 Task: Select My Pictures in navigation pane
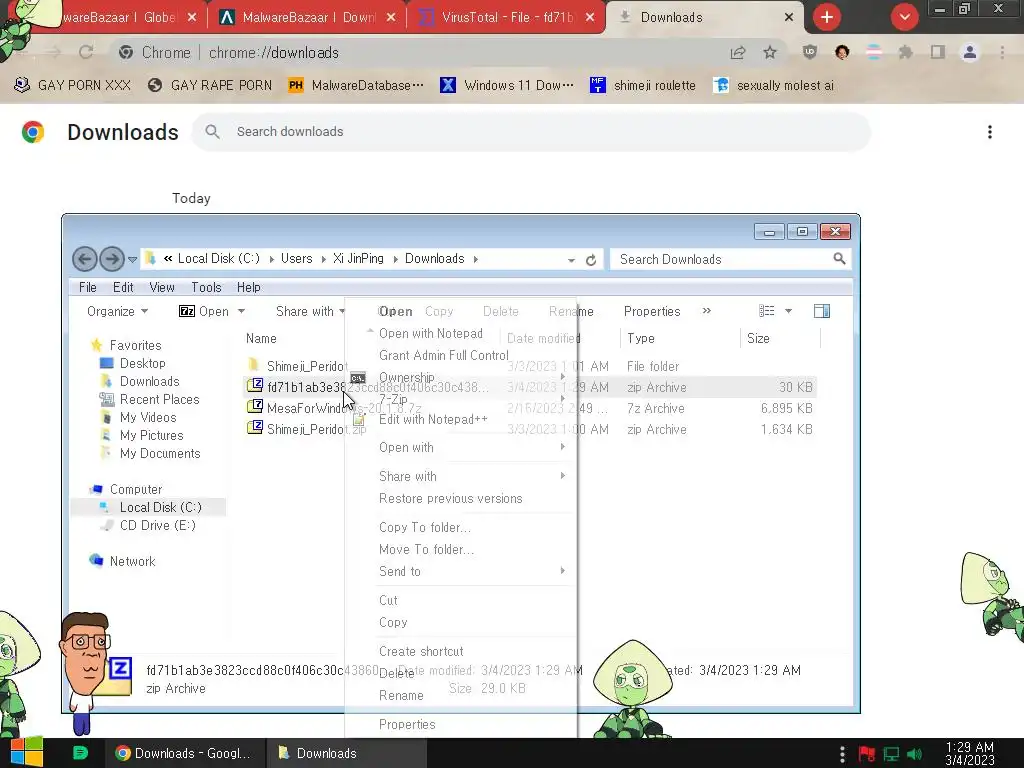click(x=152, y=436)
